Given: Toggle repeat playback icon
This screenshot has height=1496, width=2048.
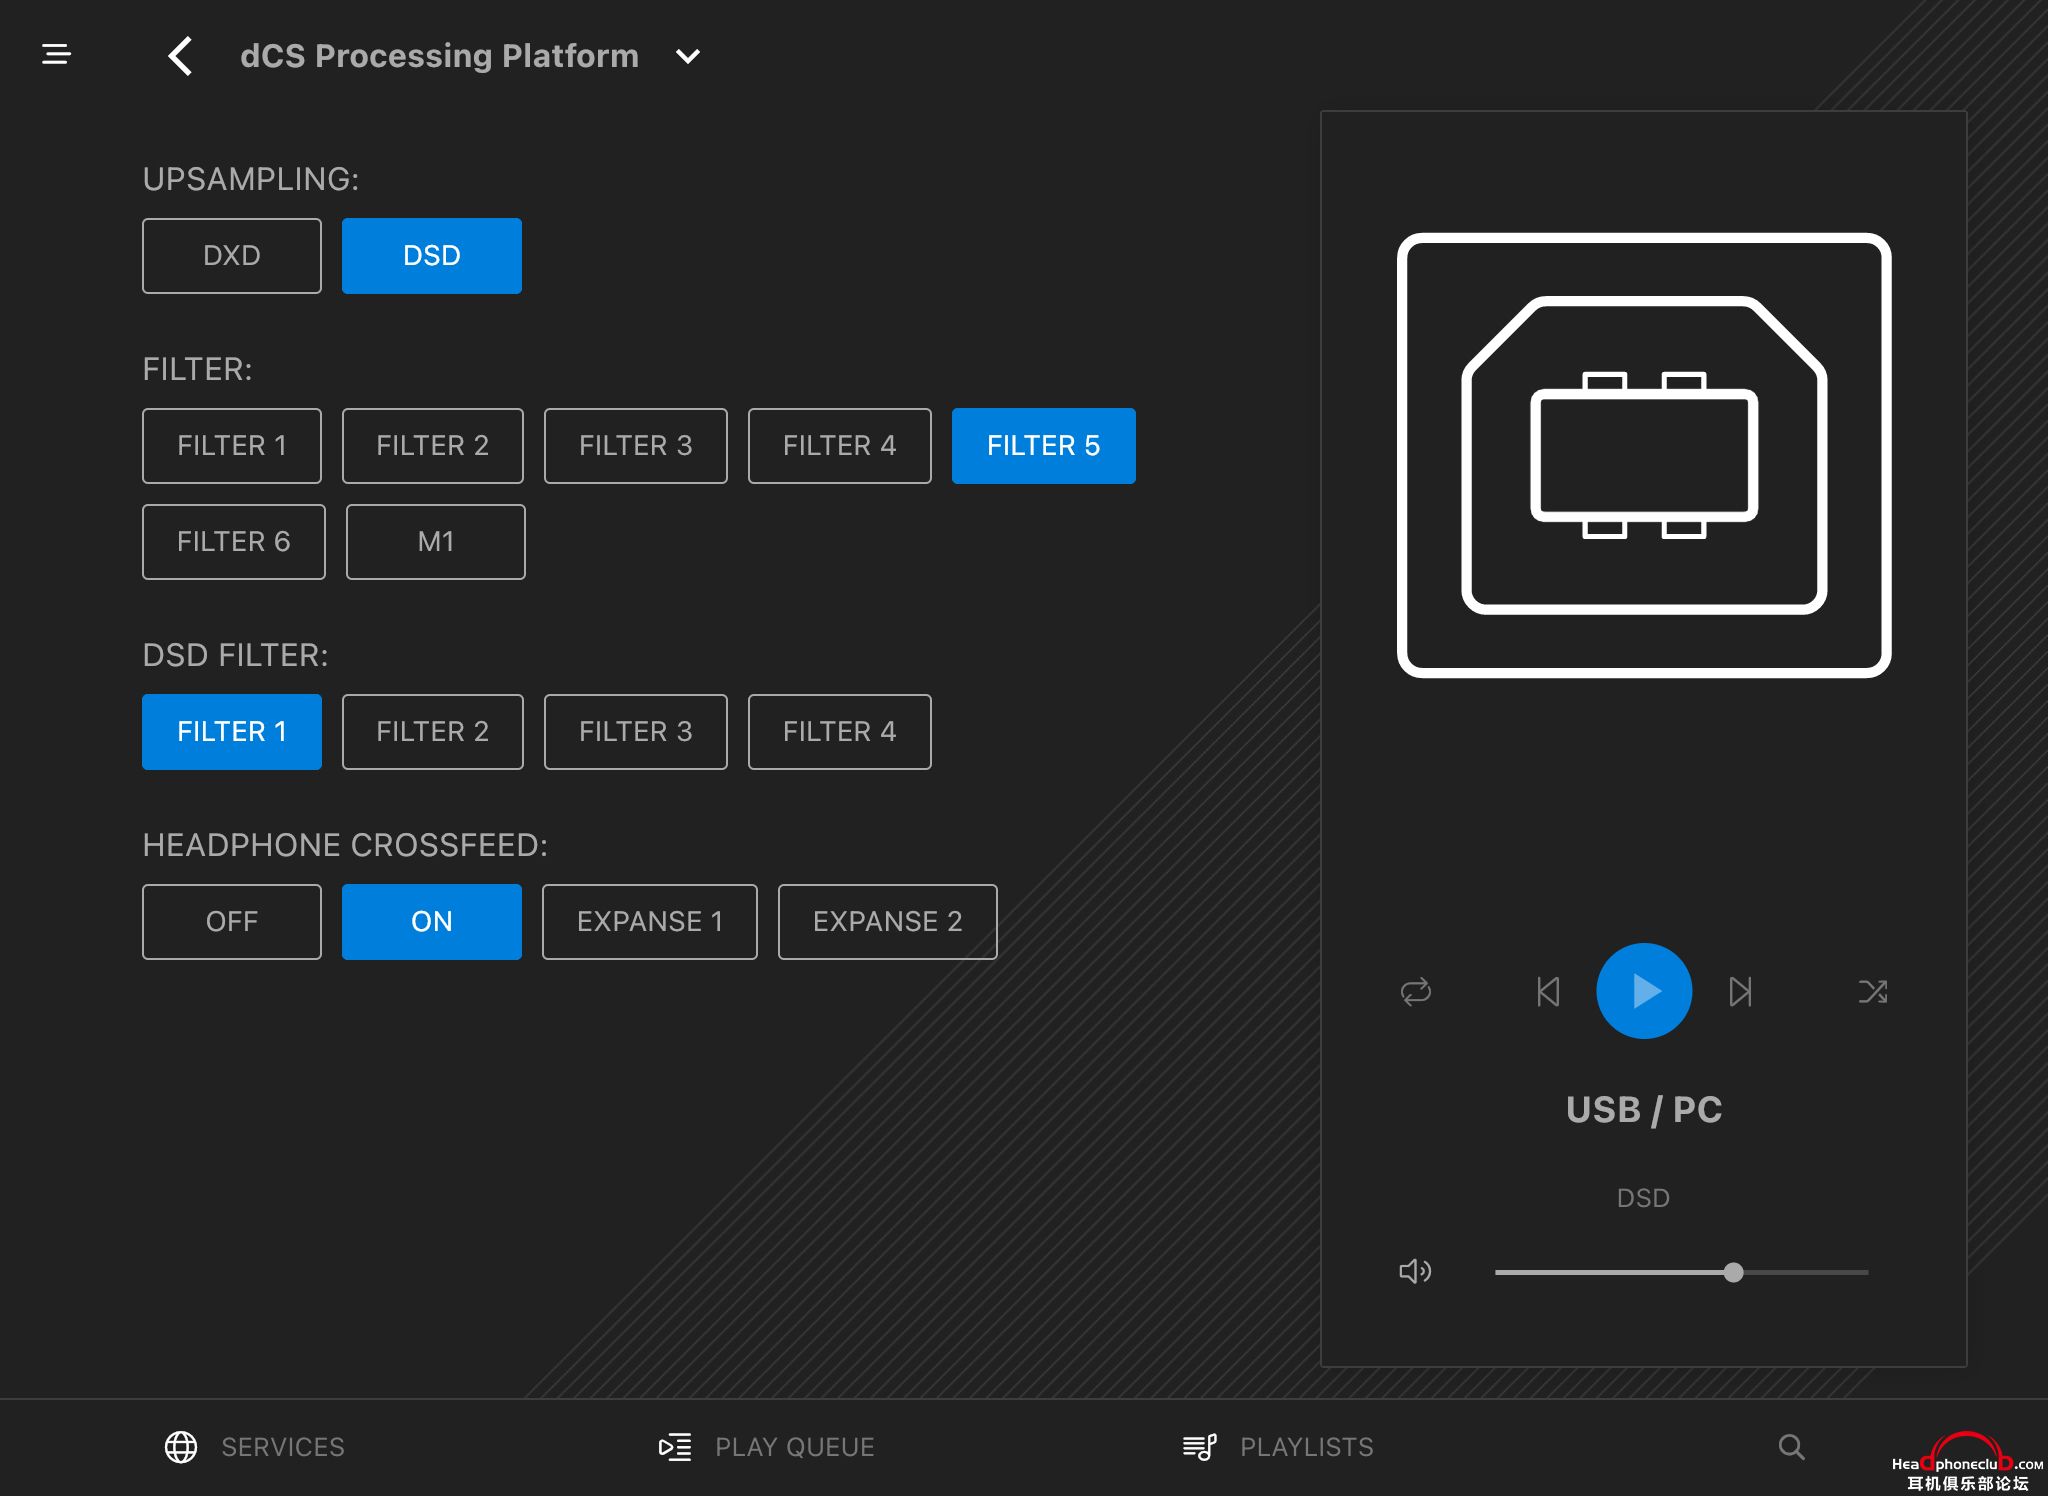Looking at the screenshot, I should point(1416,992).
